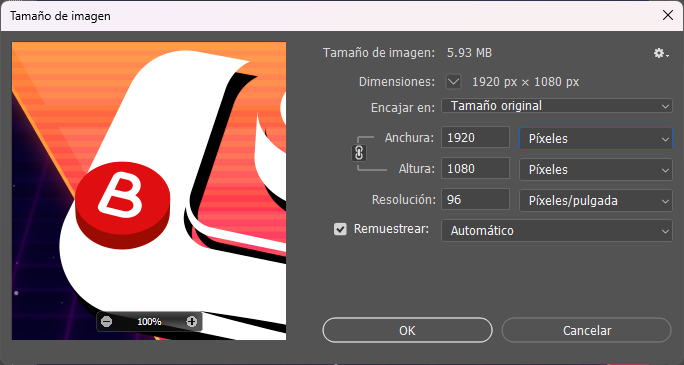Open the Anchura units Píxeles dropdown
The height and width of the screenshot is (365, 684).
pos(596,138)
